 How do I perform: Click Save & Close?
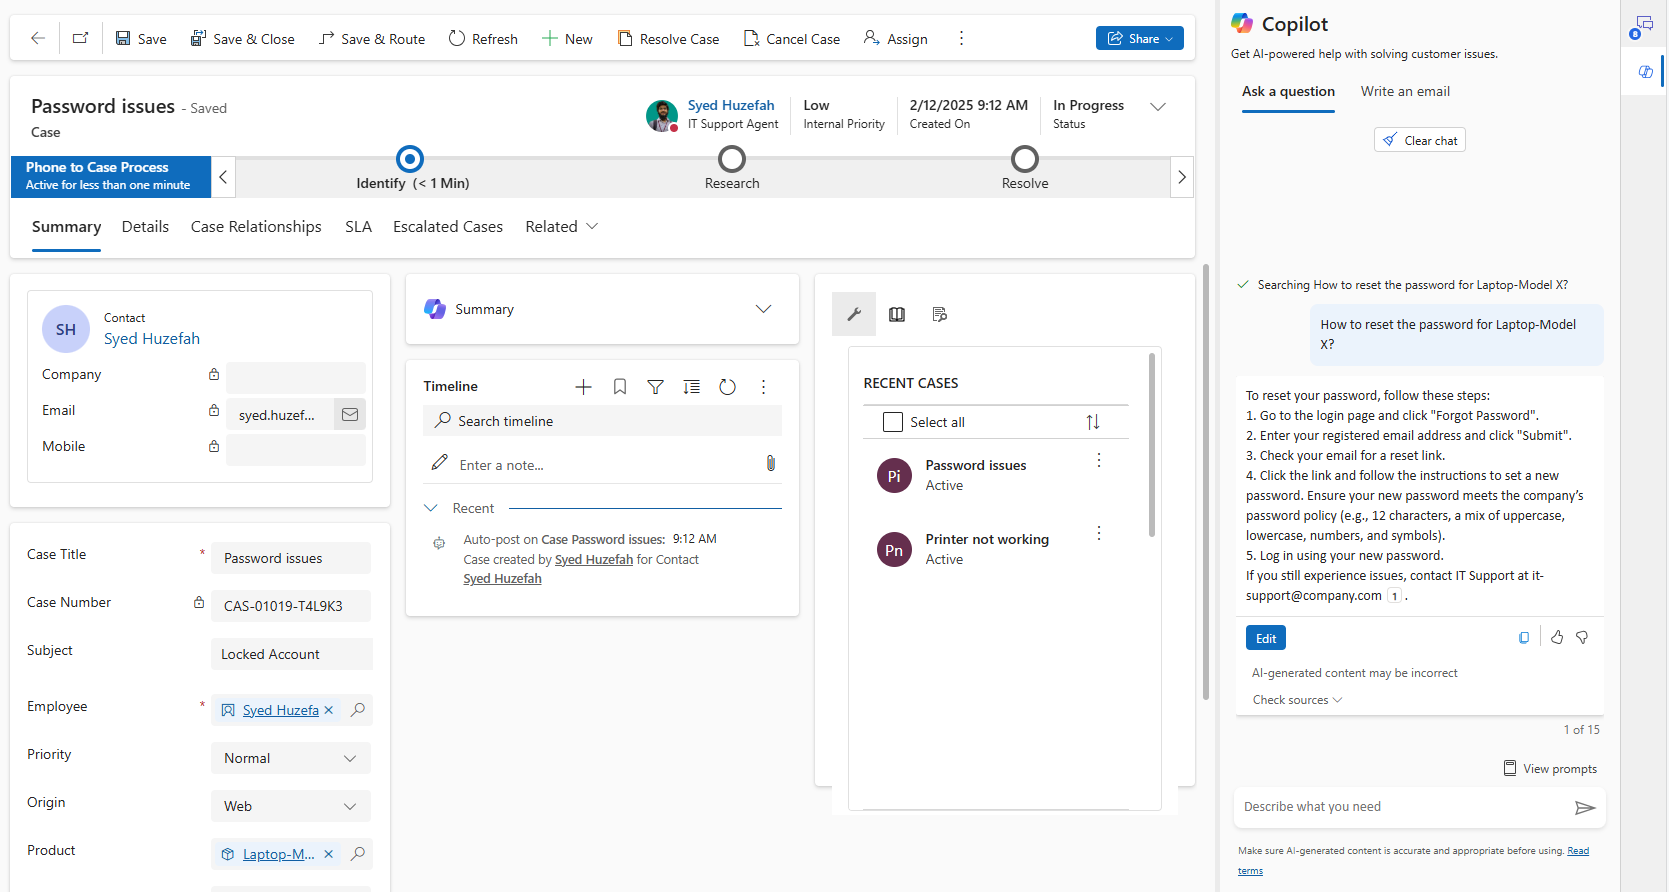coord(243,39)
